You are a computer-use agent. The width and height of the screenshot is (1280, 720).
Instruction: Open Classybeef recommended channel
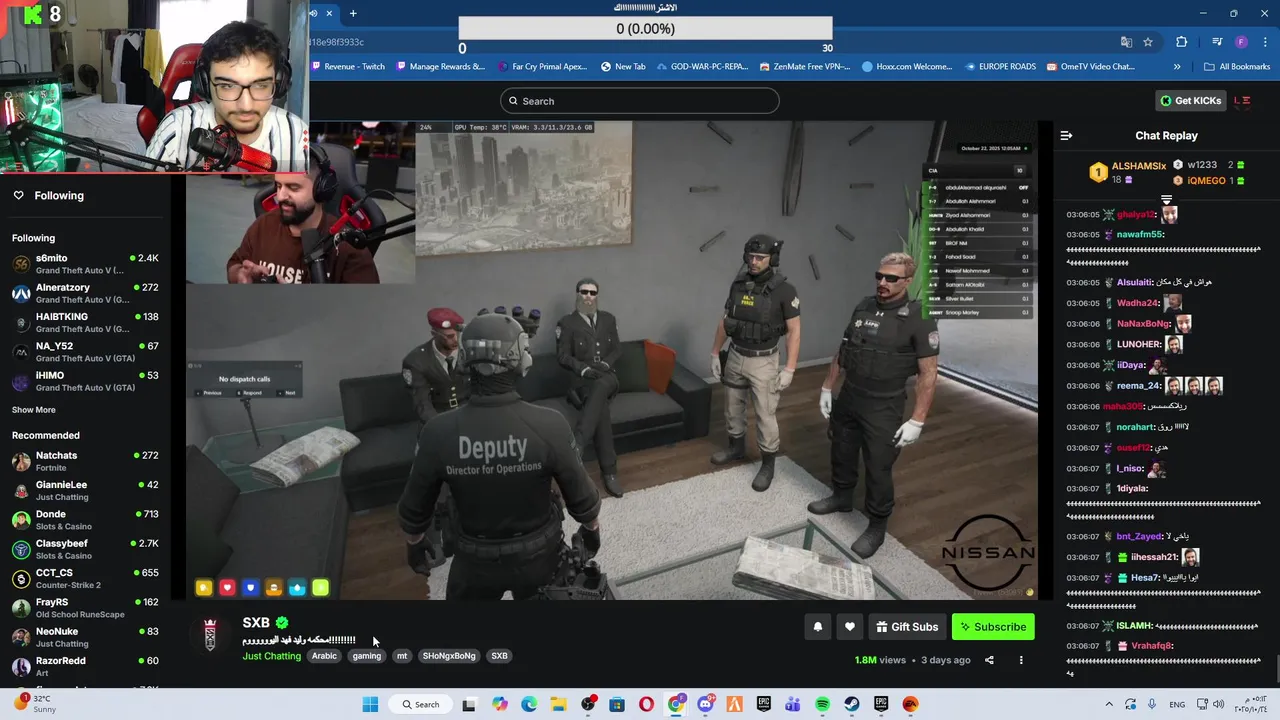[x=85, y=549]
